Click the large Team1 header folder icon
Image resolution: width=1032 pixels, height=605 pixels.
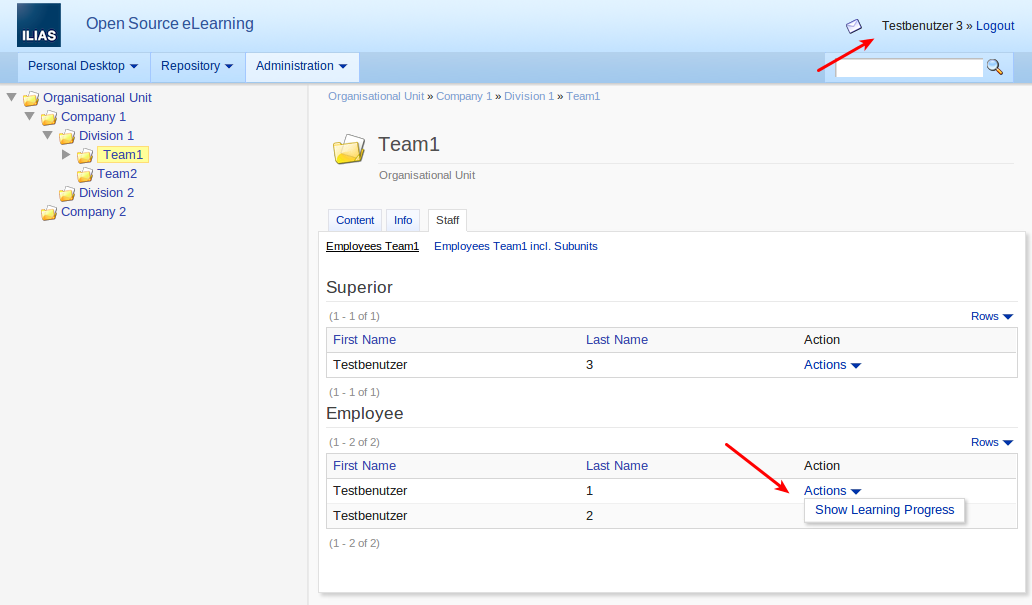(349, 150)
